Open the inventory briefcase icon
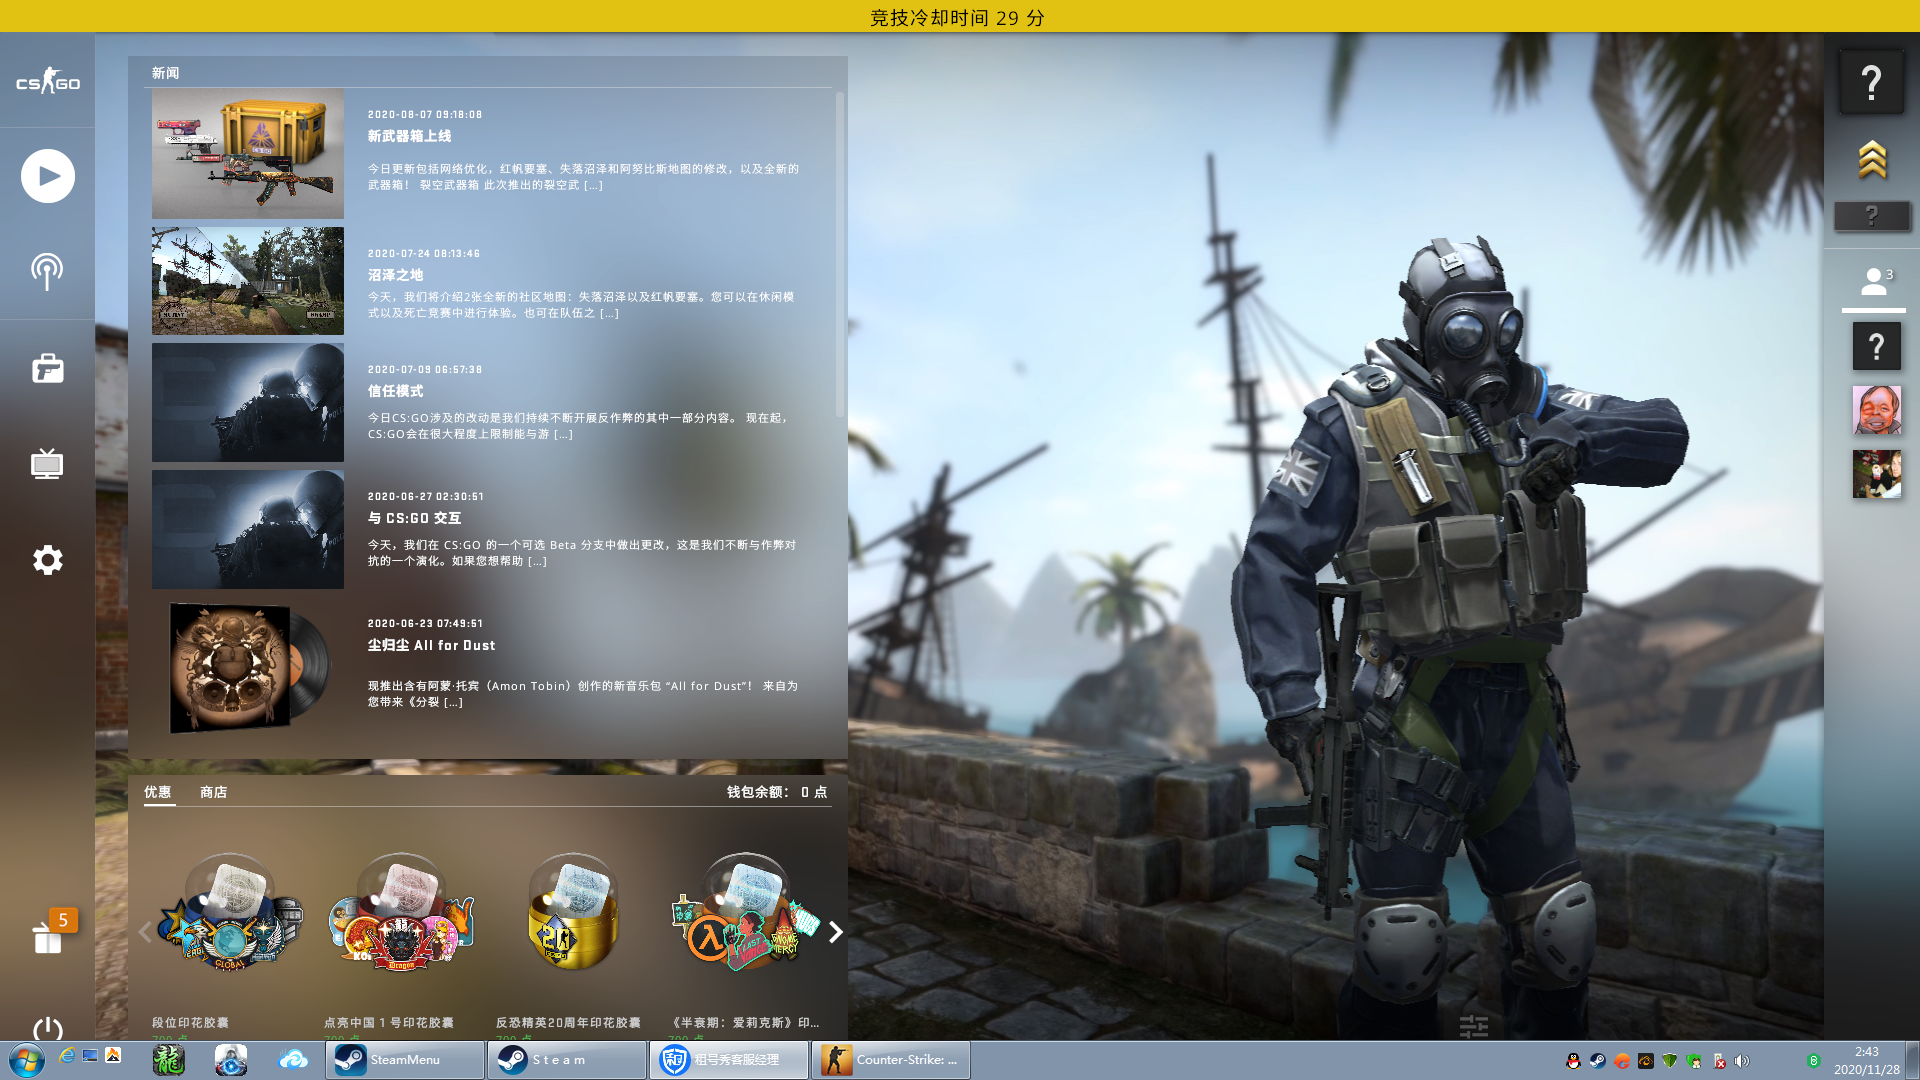 pos(47,368)
